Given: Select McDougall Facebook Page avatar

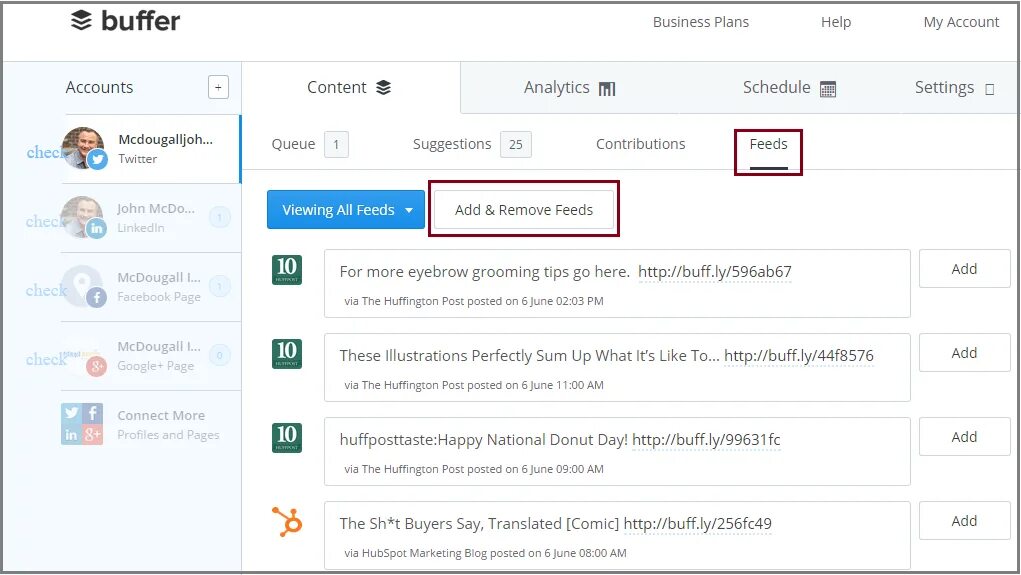Looking at the screenshot, I should (x=83, y=286).
